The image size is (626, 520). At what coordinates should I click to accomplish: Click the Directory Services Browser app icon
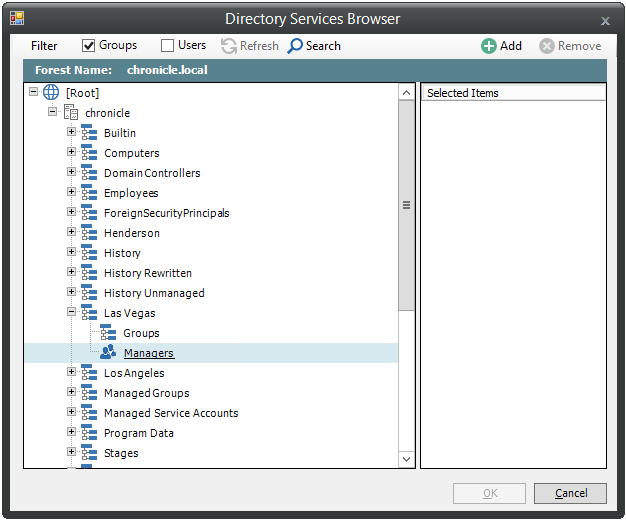click(17, 18)
